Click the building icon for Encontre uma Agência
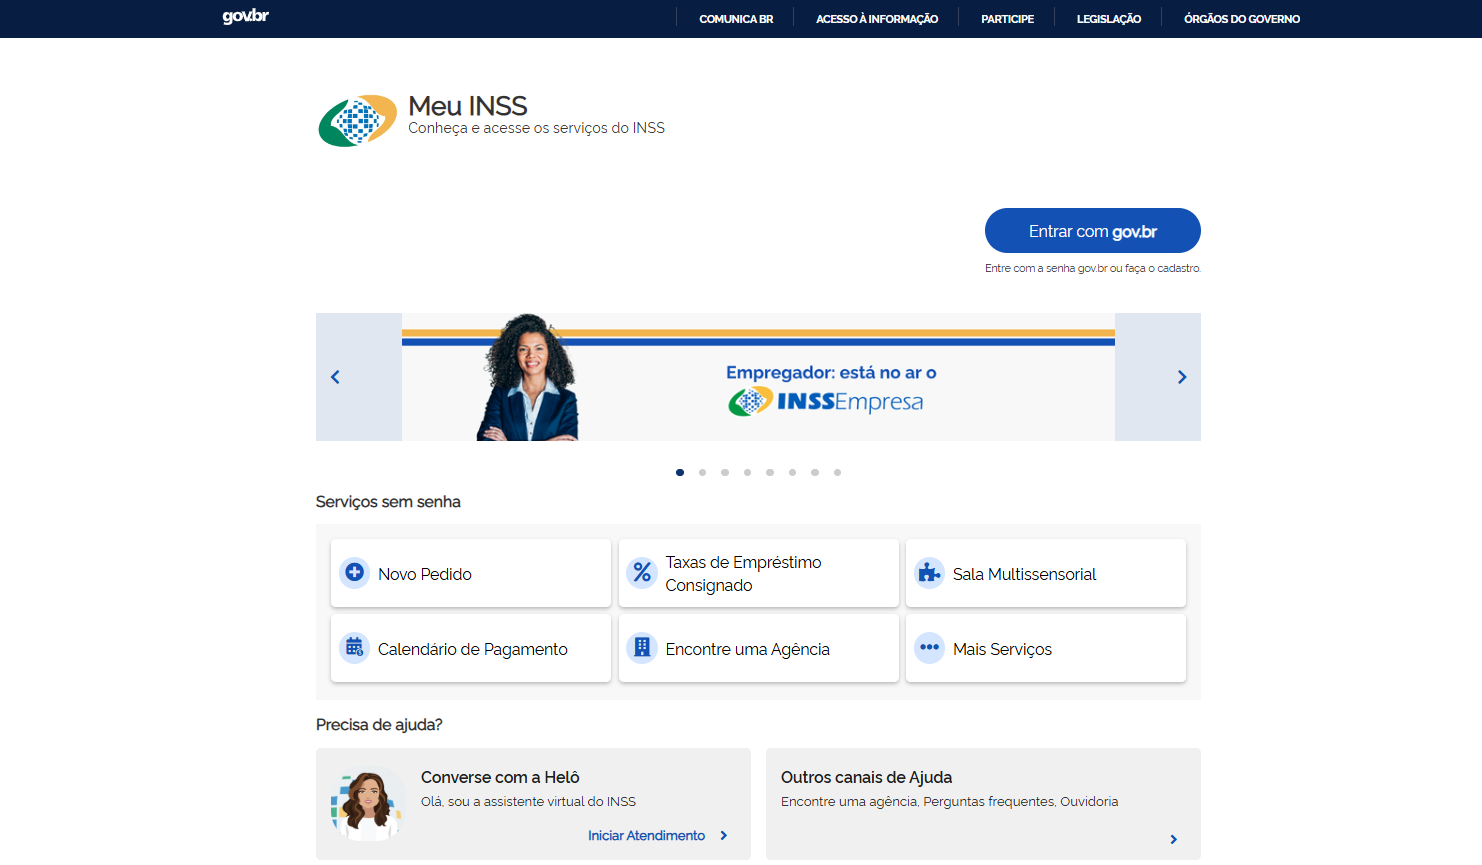Image resolution: width=1482 pixels, height=865 pixels. (642, 648)
